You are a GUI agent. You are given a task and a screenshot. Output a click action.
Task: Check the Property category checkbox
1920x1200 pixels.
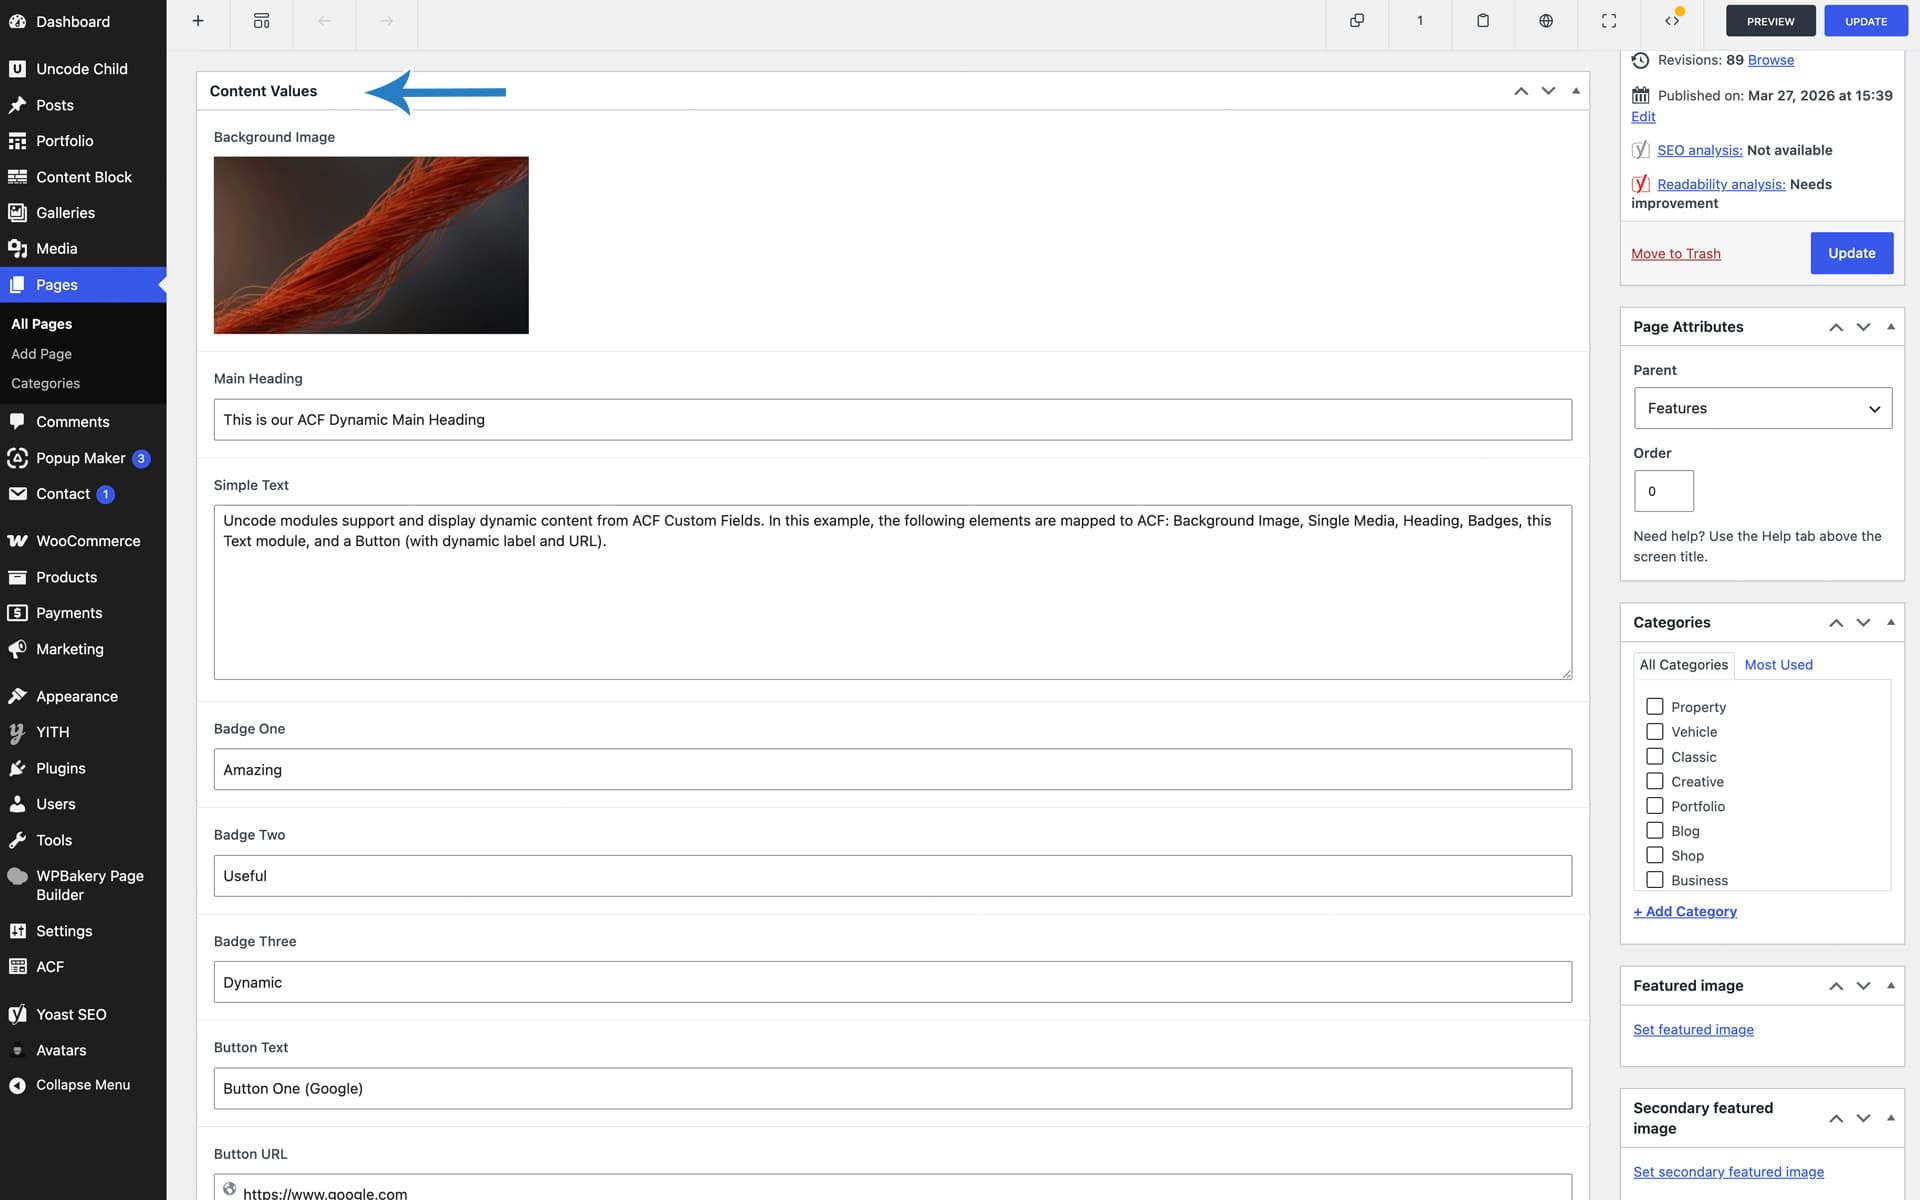1655,707
